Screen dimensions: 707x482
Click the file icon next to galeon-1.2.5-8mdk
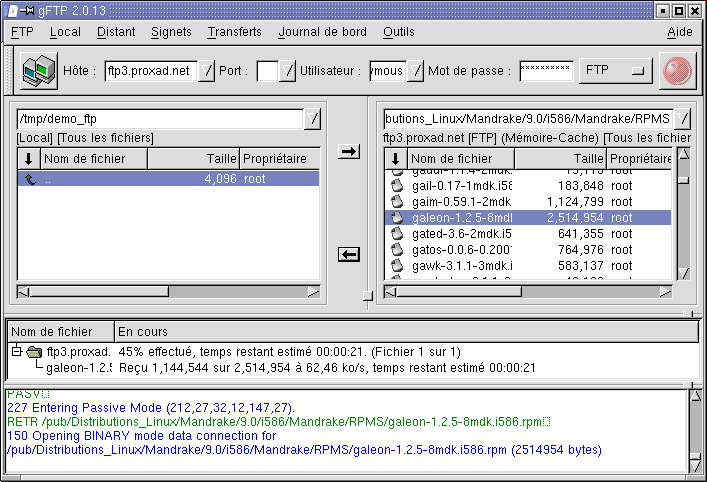(x=397, y=218)
